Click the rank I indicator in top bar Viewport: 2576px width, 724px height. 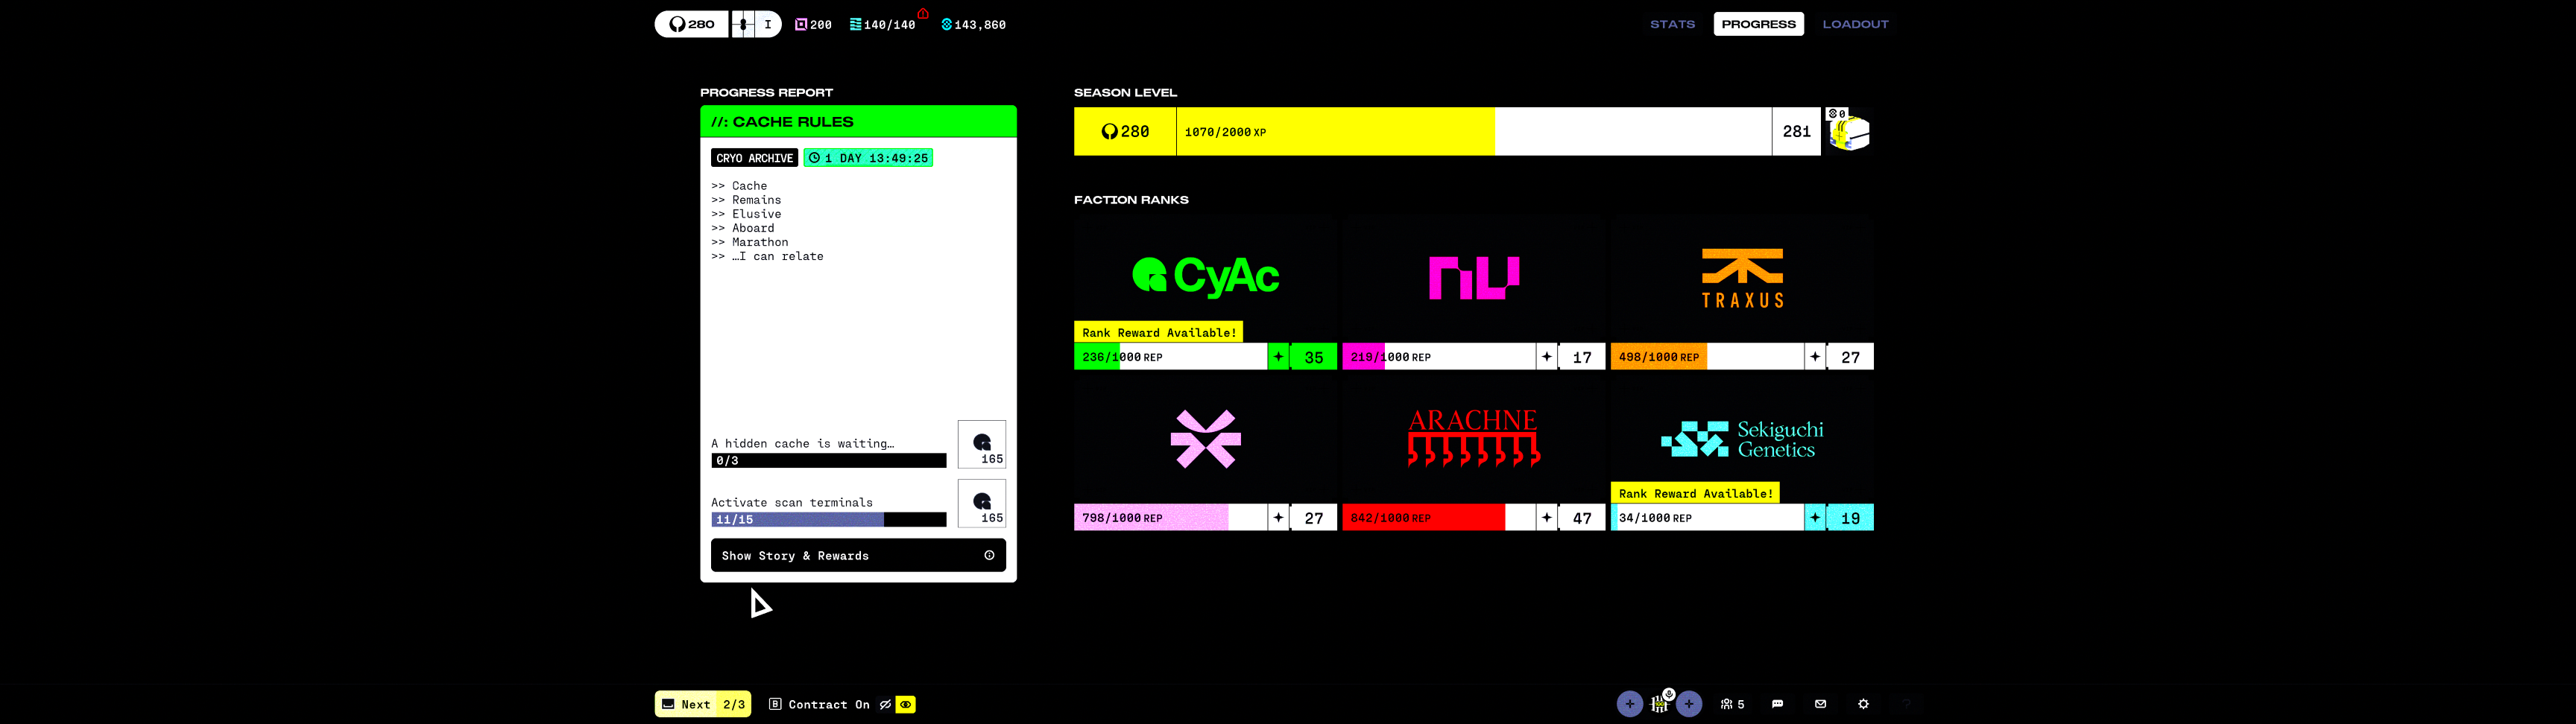click(x=768, y=24)
